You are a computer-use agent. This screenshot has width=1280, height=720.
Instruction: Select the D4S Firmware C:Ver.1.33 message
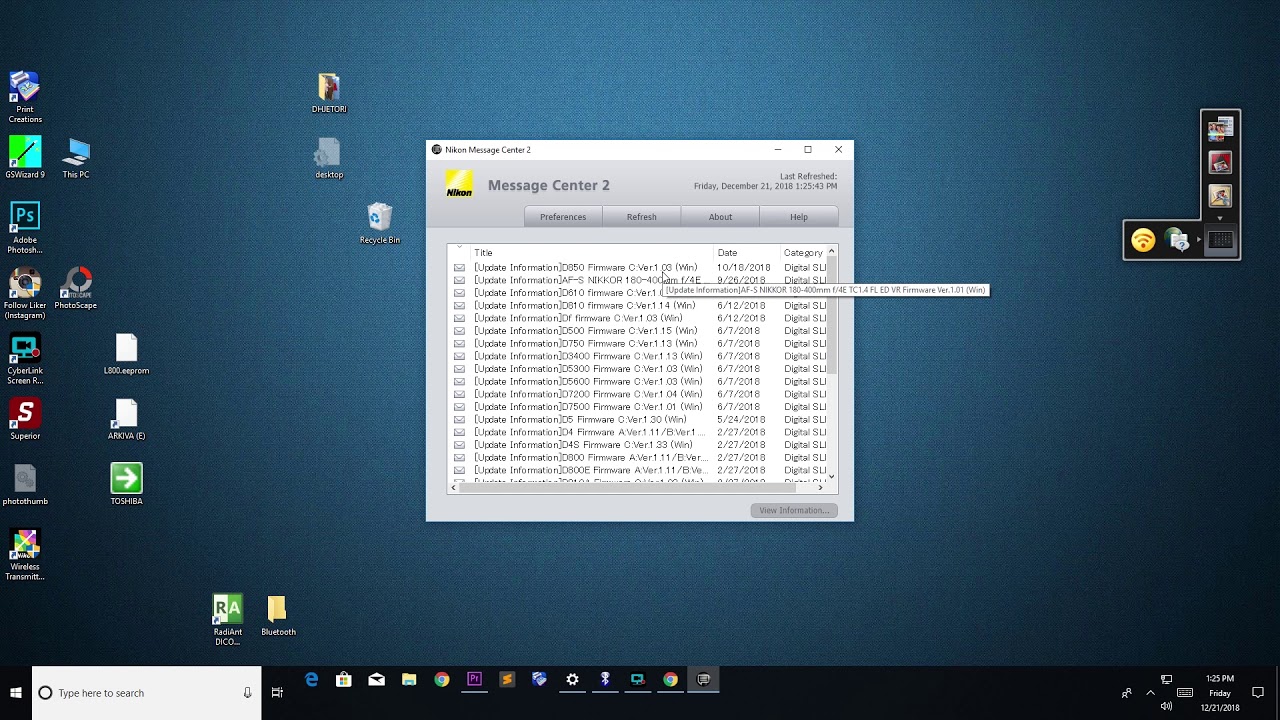[583, 445]
